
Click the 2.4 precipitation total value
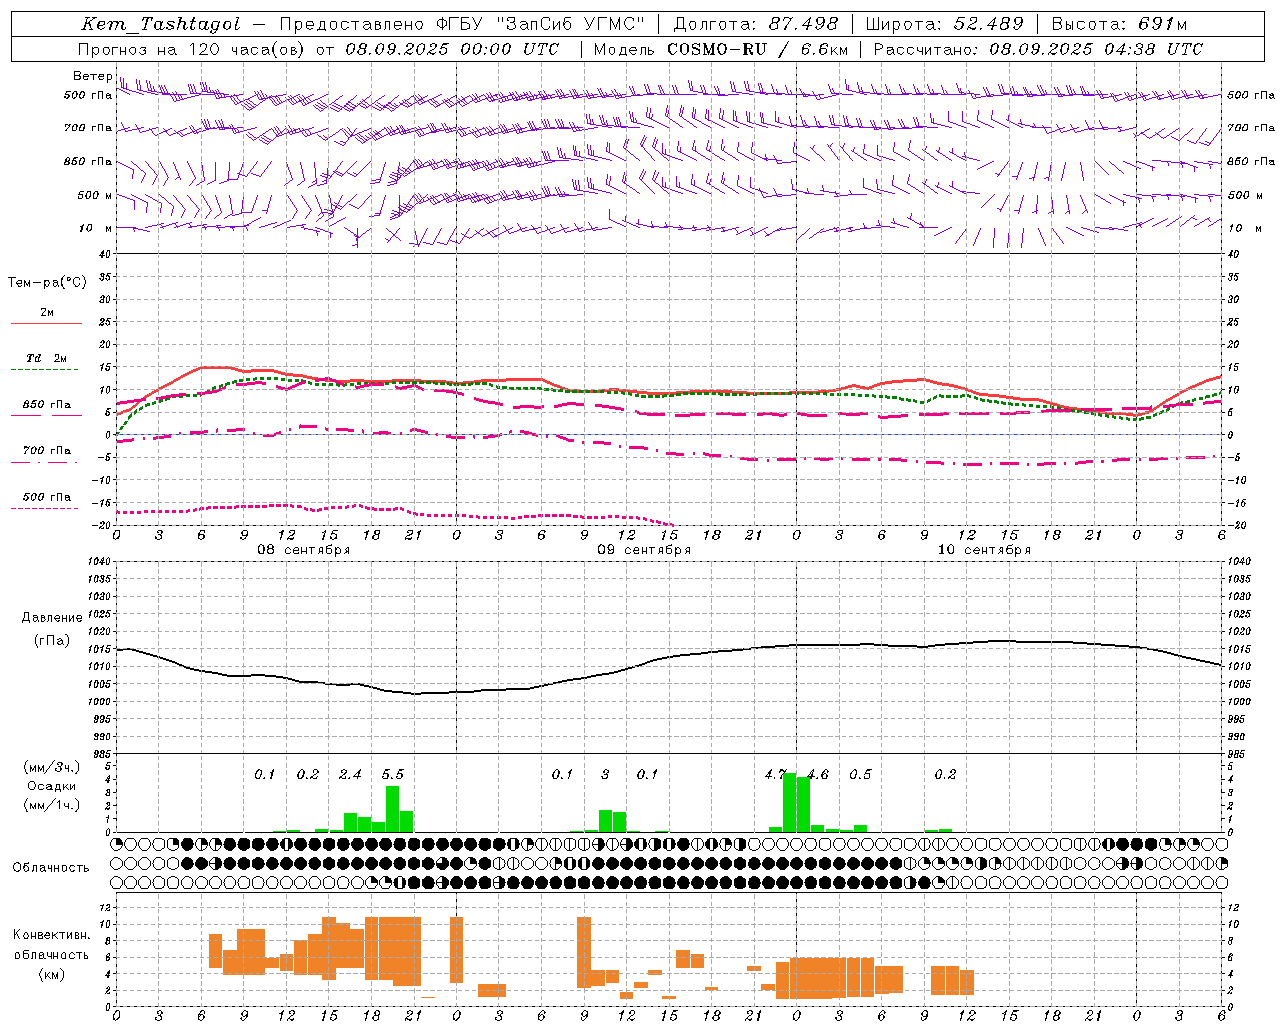[350, 774]
